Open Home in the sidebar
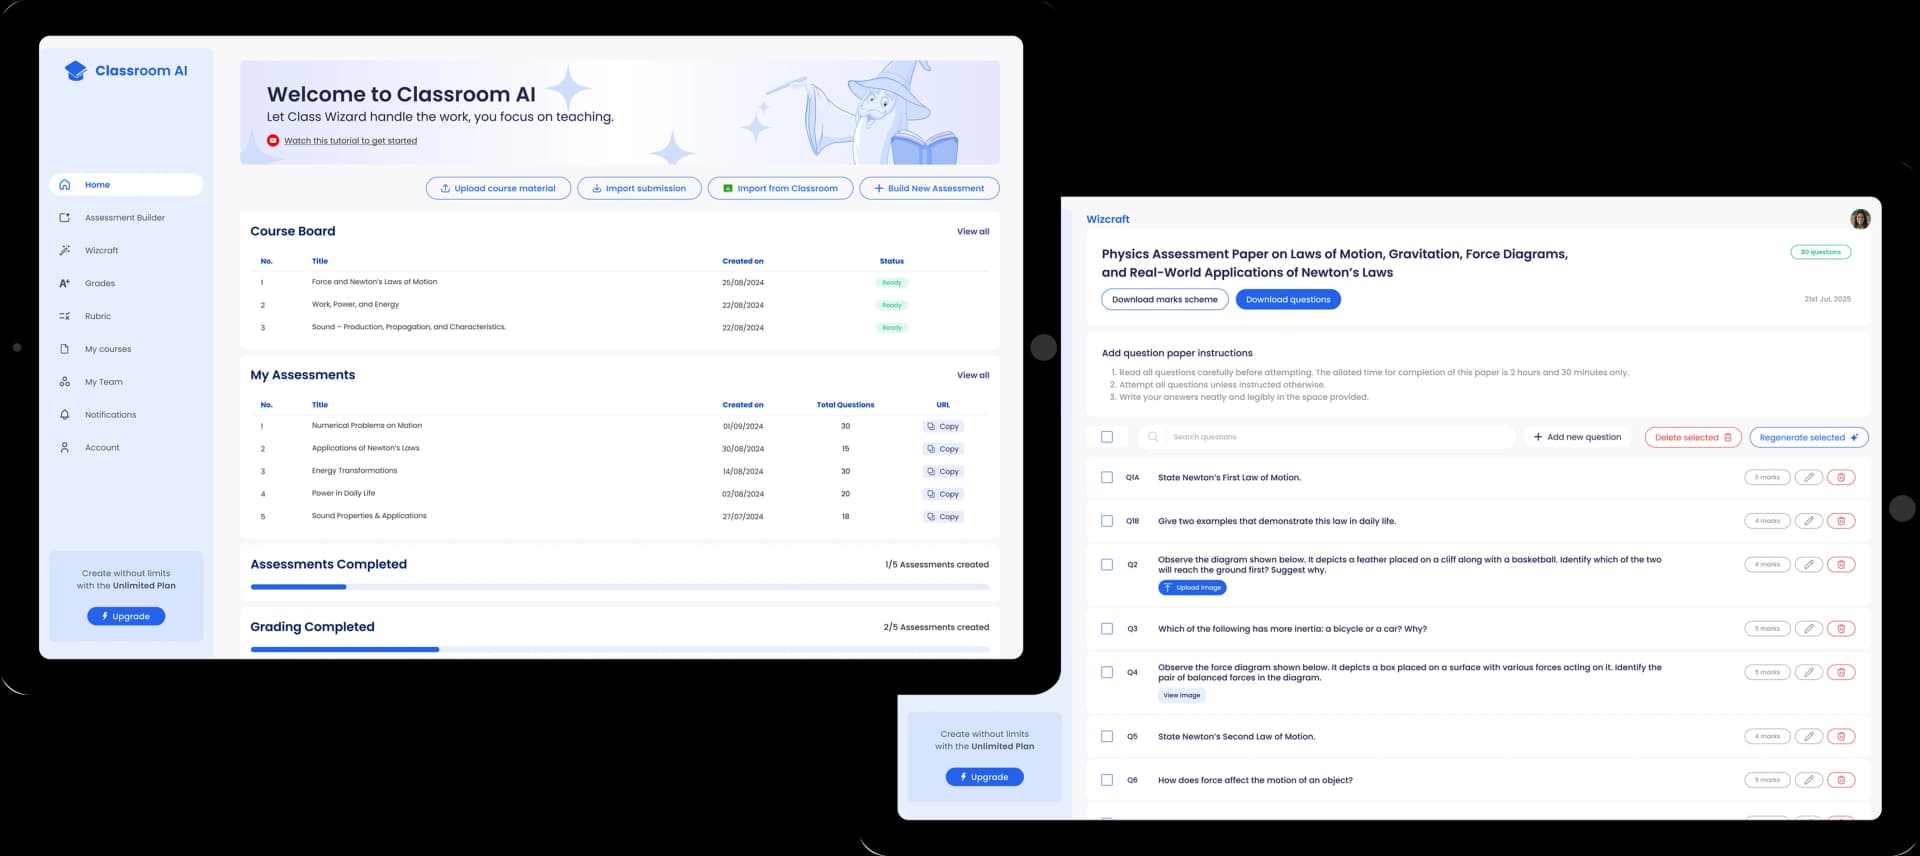This screenshot has width=1920, height=856. [126, 185]
